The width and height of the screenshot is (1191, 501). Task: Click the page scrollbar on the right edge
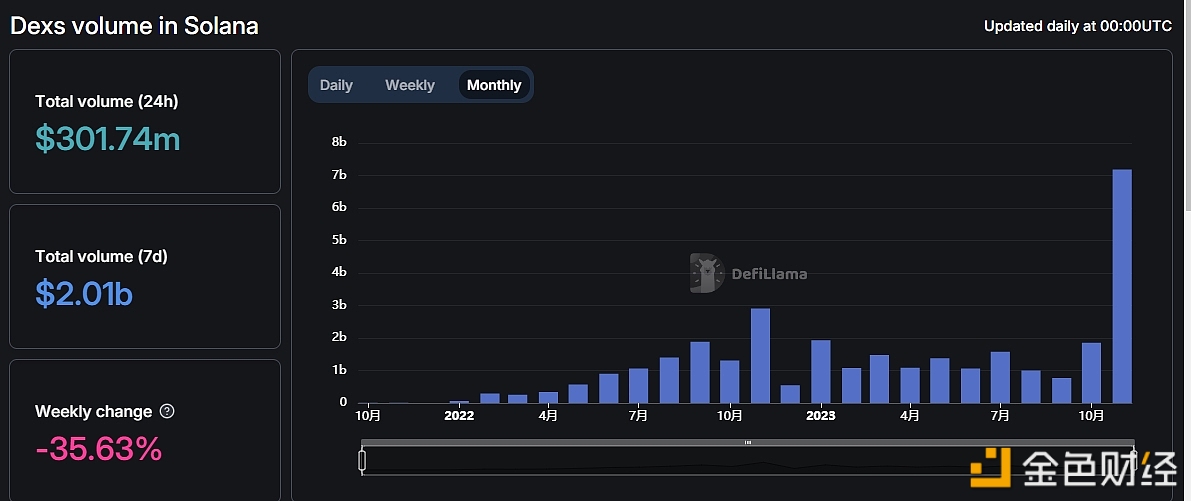[x=1187, y=106]
